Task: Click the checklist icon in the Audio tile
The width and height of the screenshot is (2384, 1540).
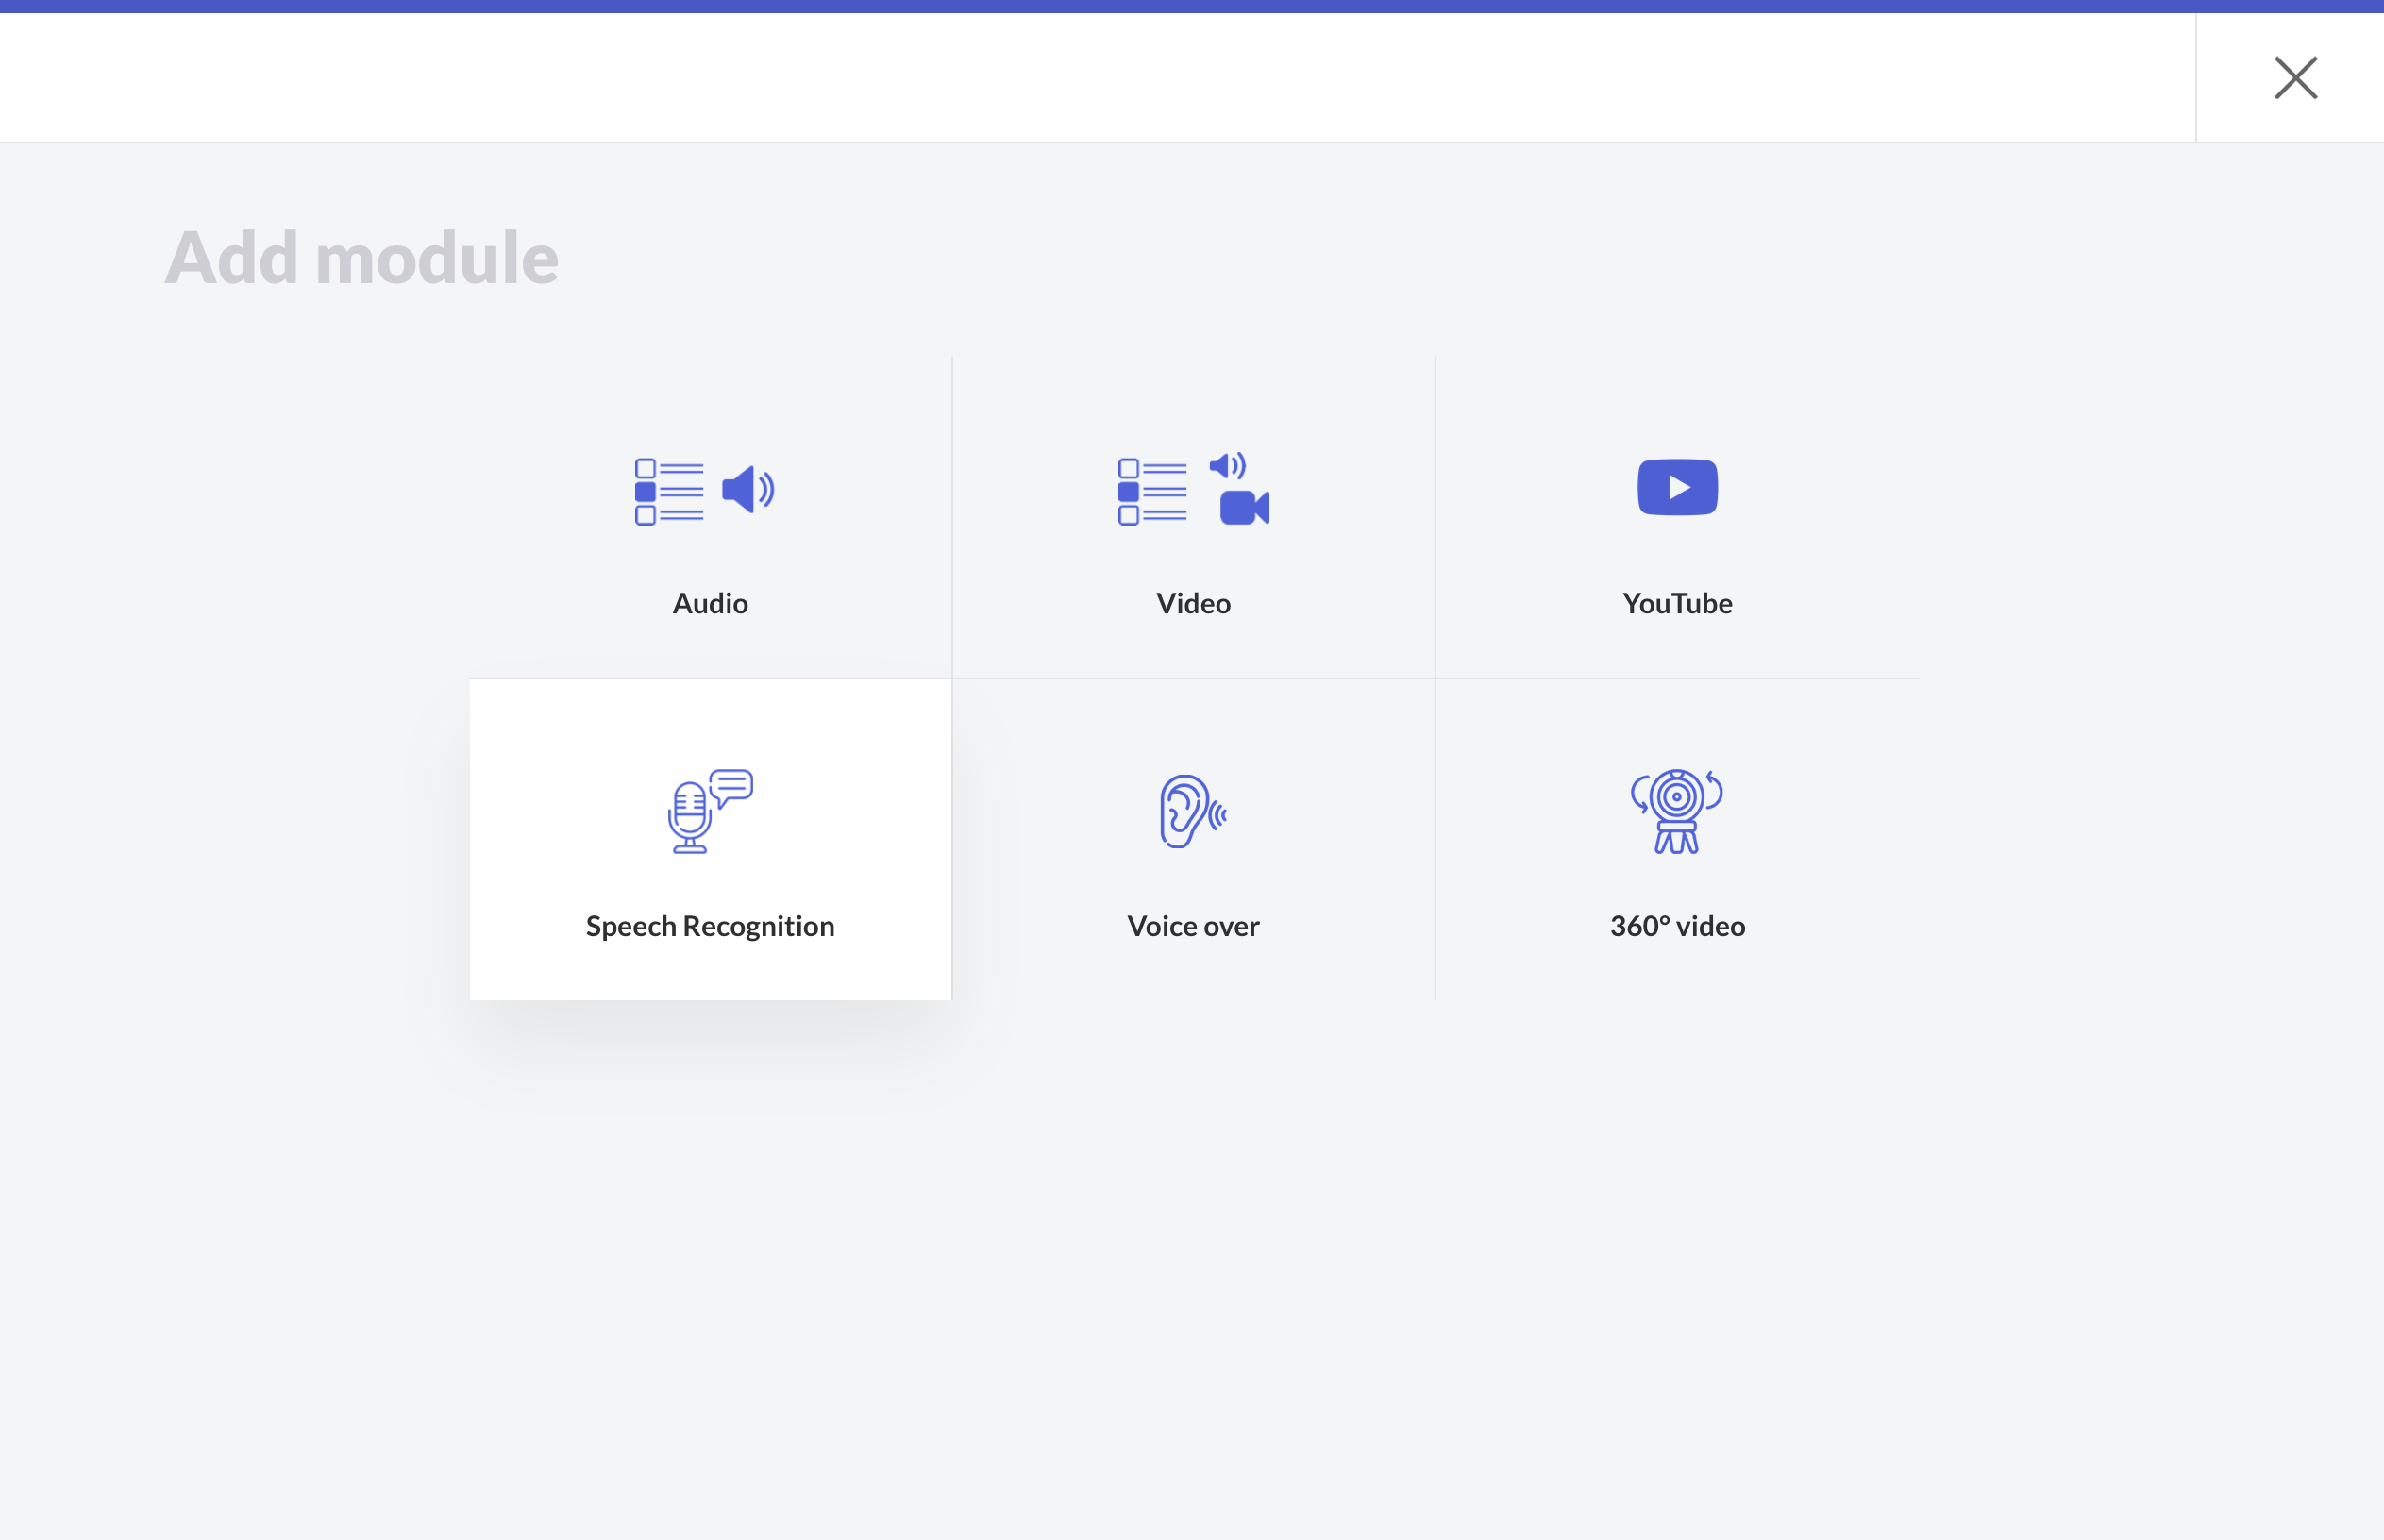Action: (x=668, y=491)
